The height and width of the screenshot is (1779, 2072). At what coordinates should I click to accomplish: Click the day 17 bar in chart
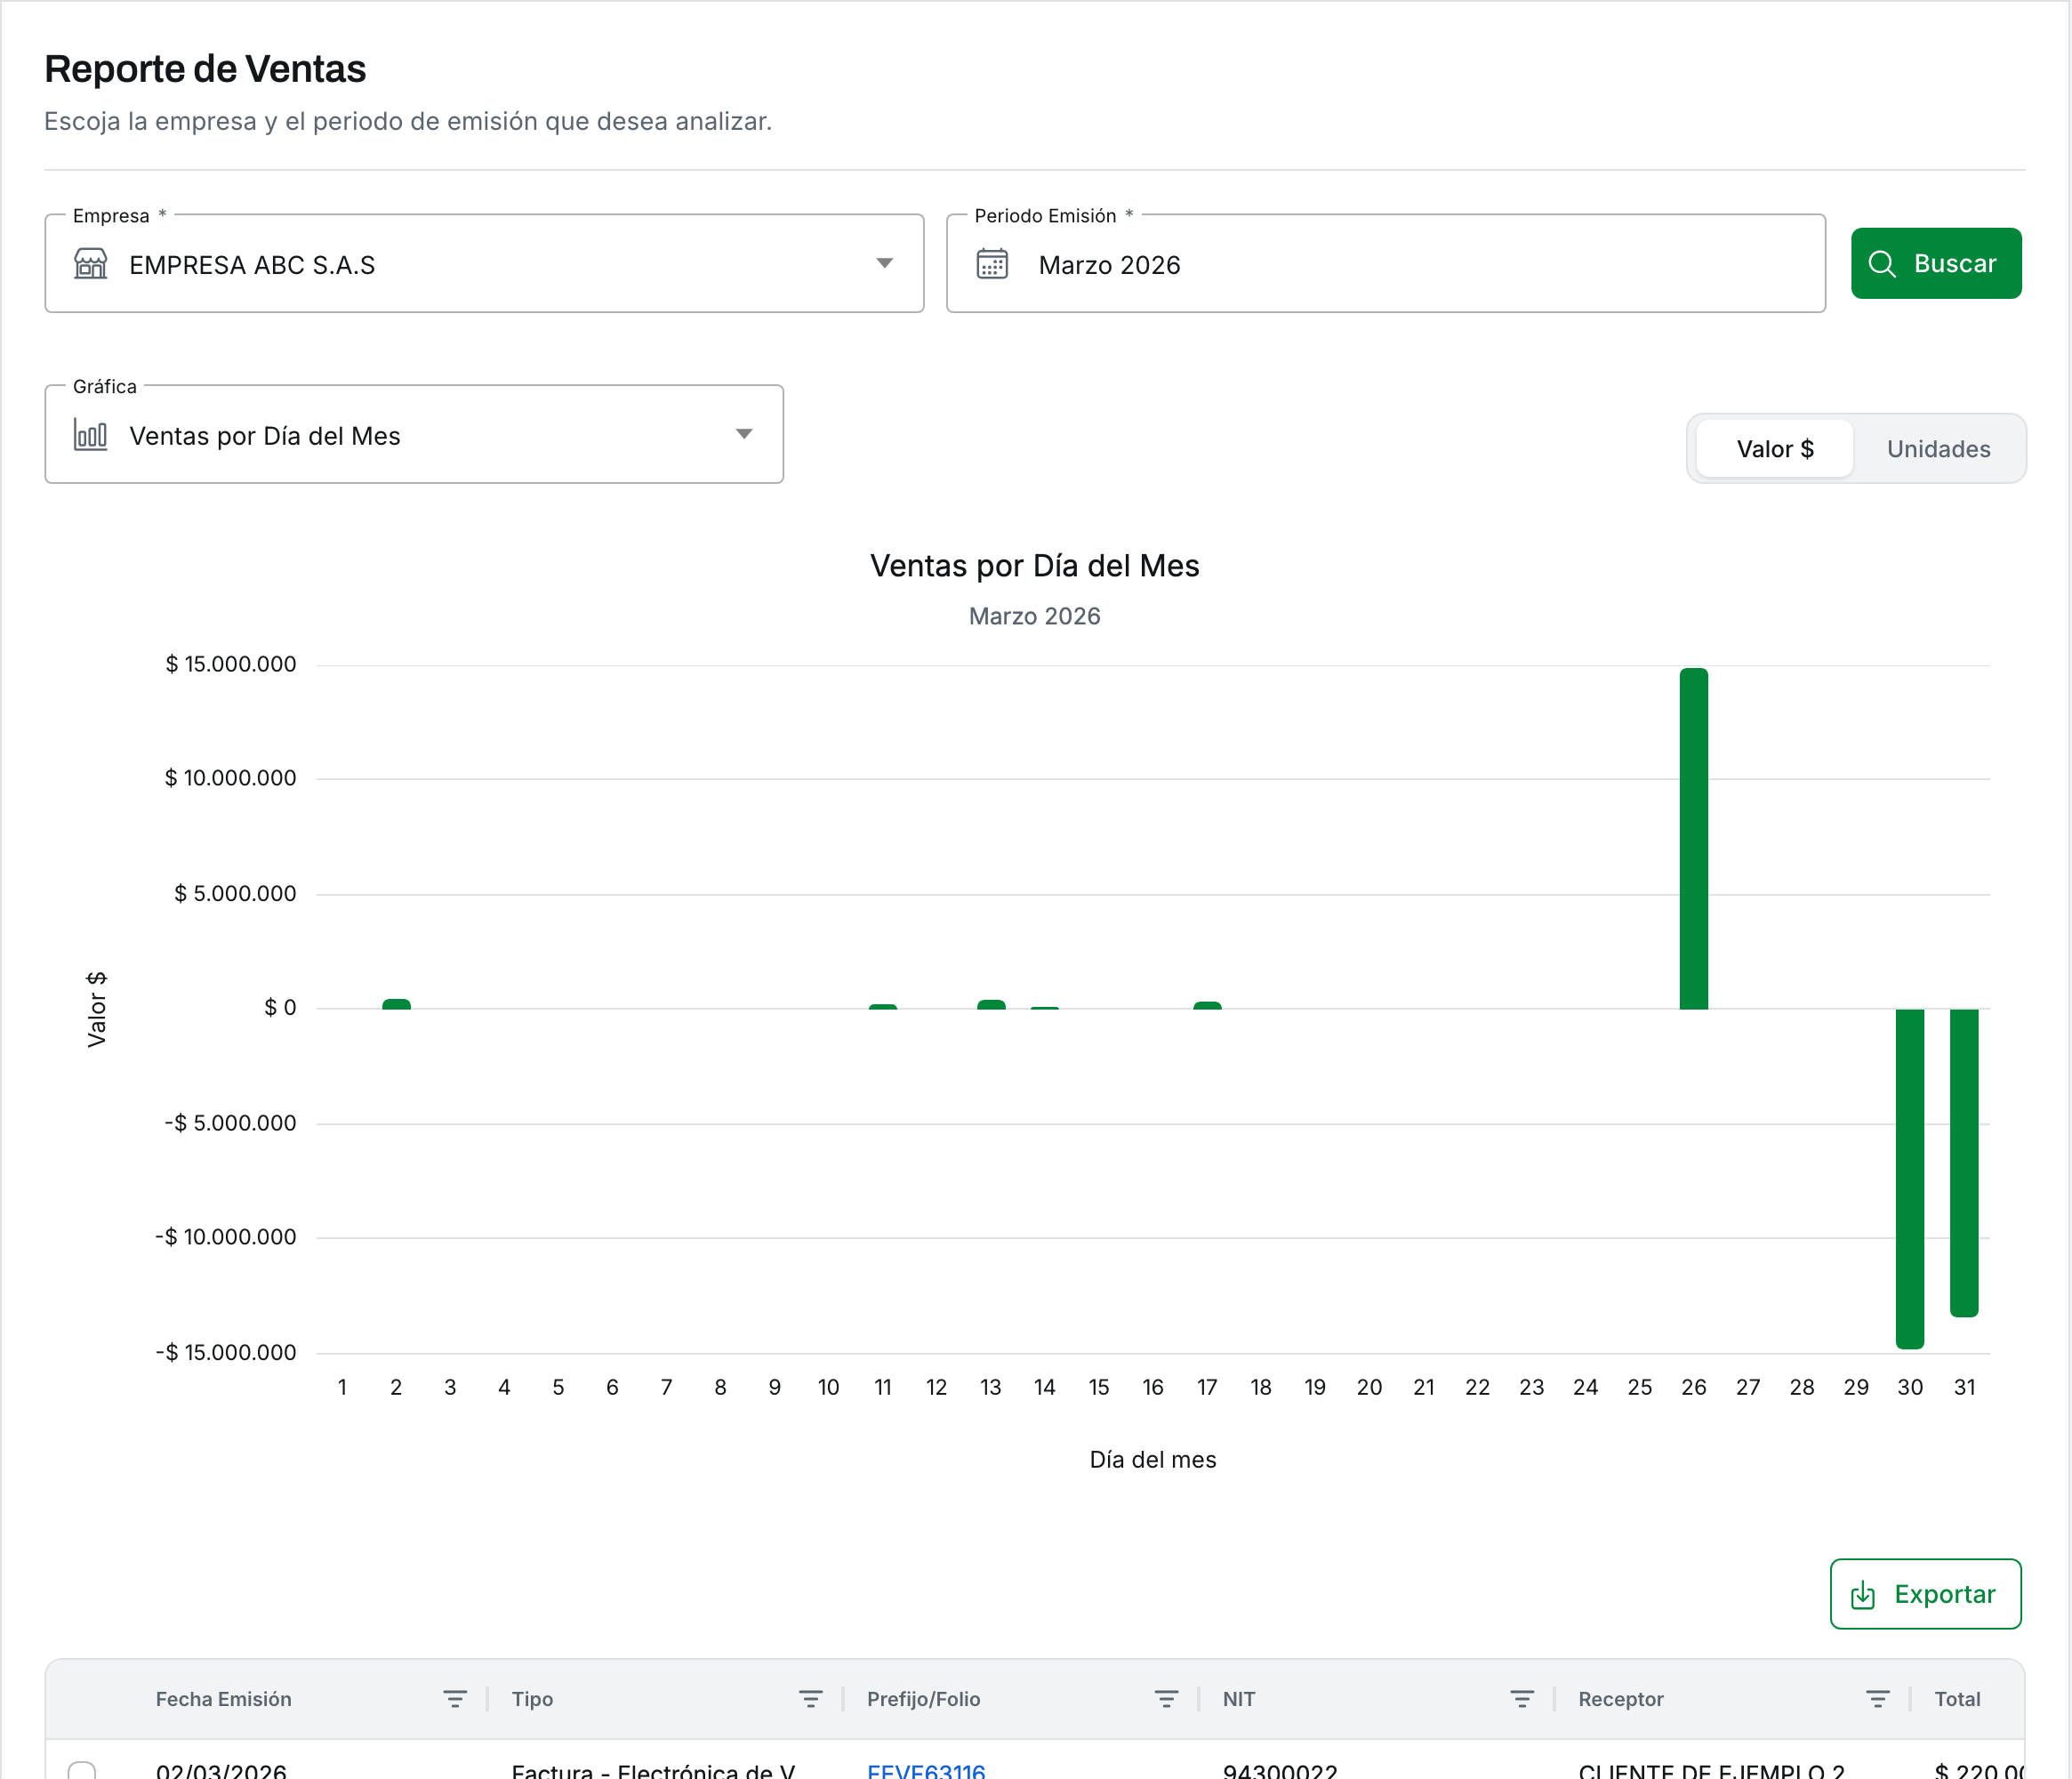pos(1207,1005)
